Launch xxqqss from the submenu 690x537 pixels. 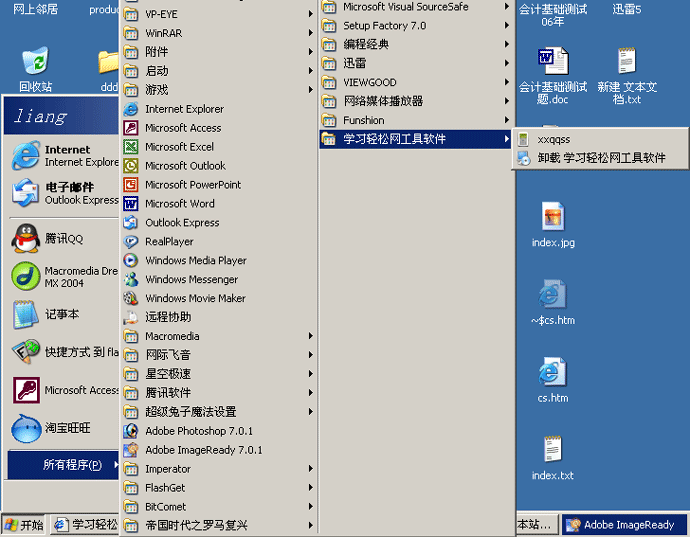coord(600,139)
